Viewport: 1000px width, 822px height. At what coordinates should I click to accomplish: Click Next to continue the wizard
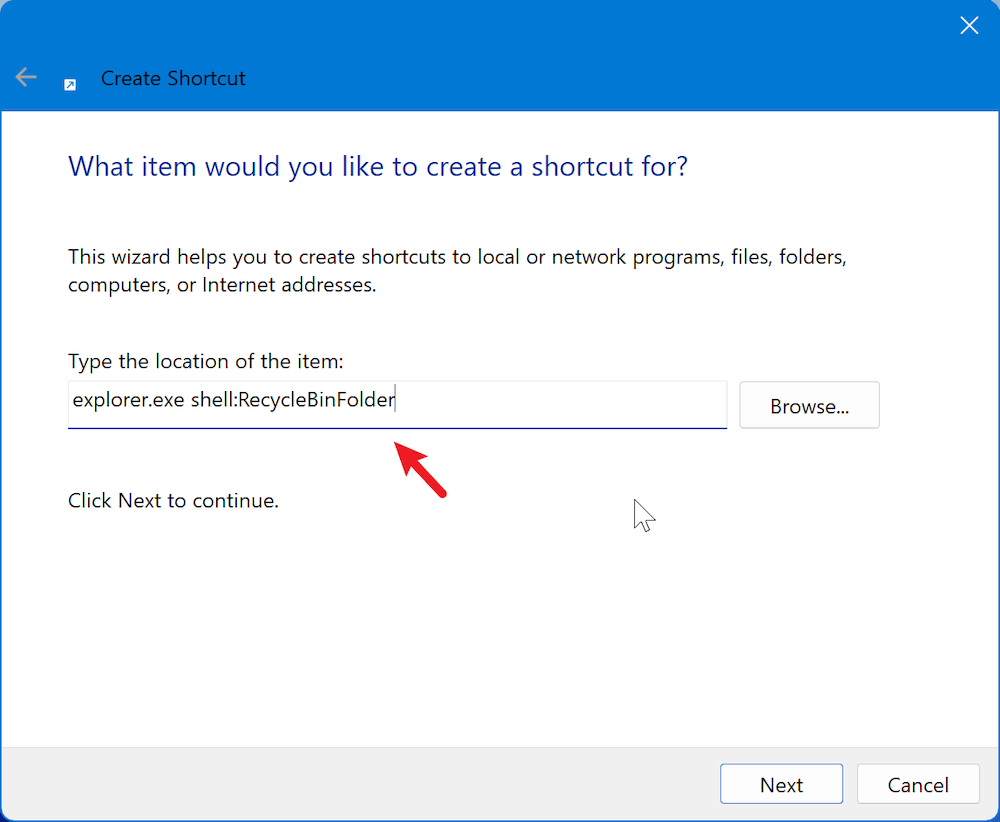(781, 784)
